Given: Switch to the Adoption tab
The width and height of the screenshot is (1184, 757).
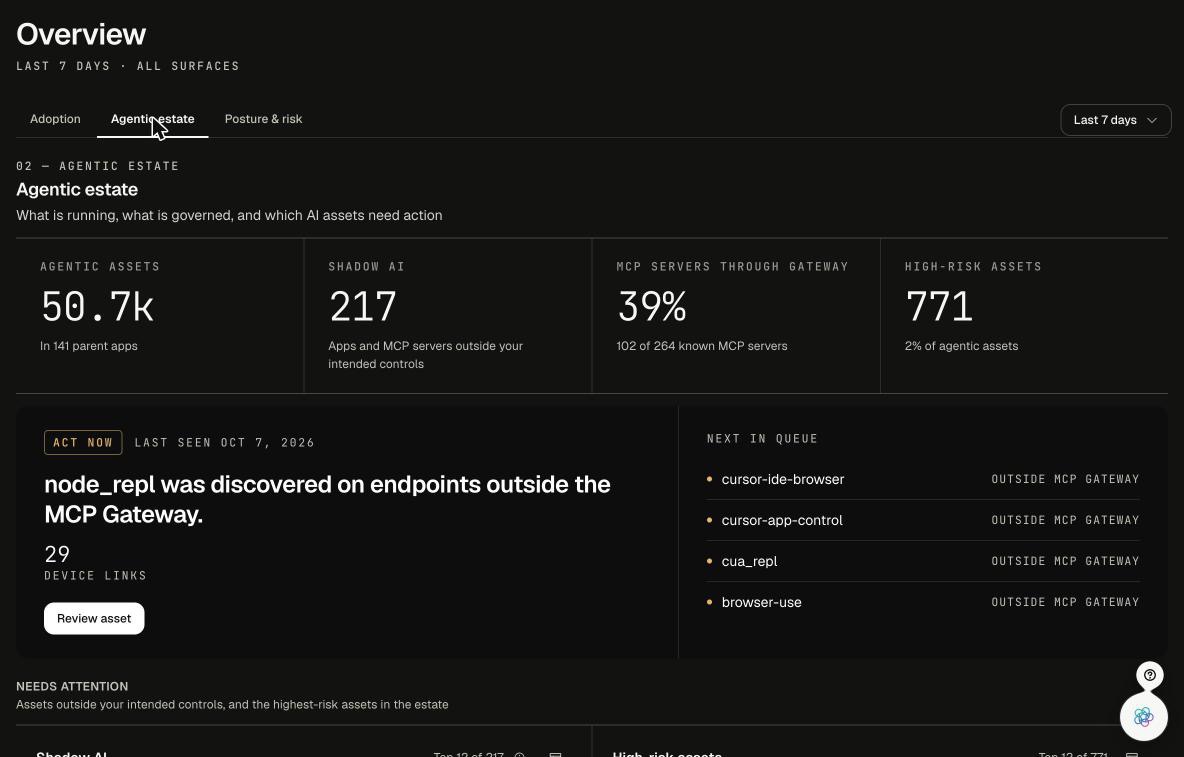Looking at the screenshot, I should [x=55, y=119].
